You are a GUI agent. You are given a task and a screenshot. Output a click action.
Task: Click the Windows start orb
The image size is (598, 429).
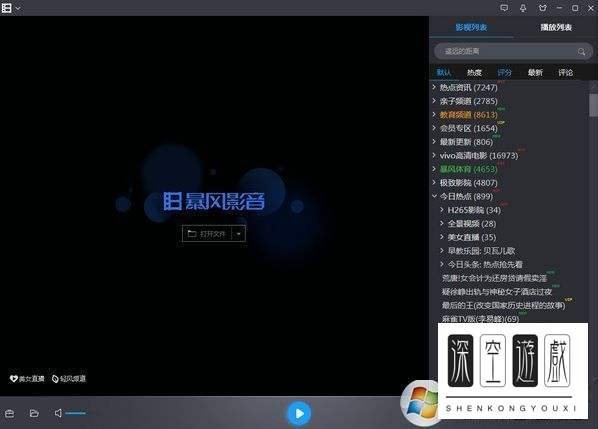420,403
